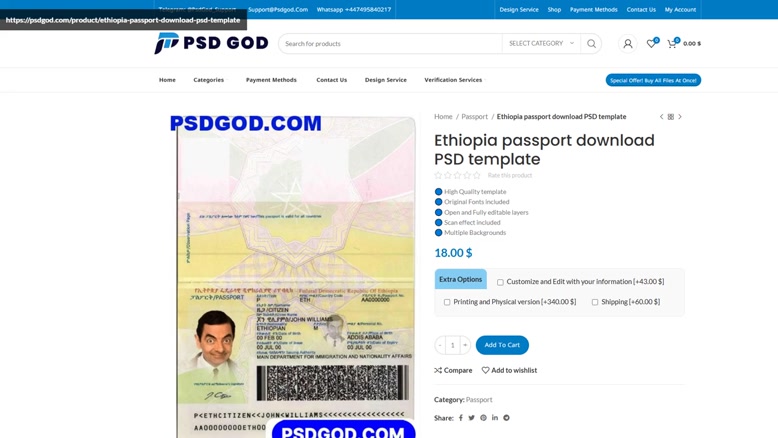
Task: Check Printing and Physical version option
Action: 447,302
